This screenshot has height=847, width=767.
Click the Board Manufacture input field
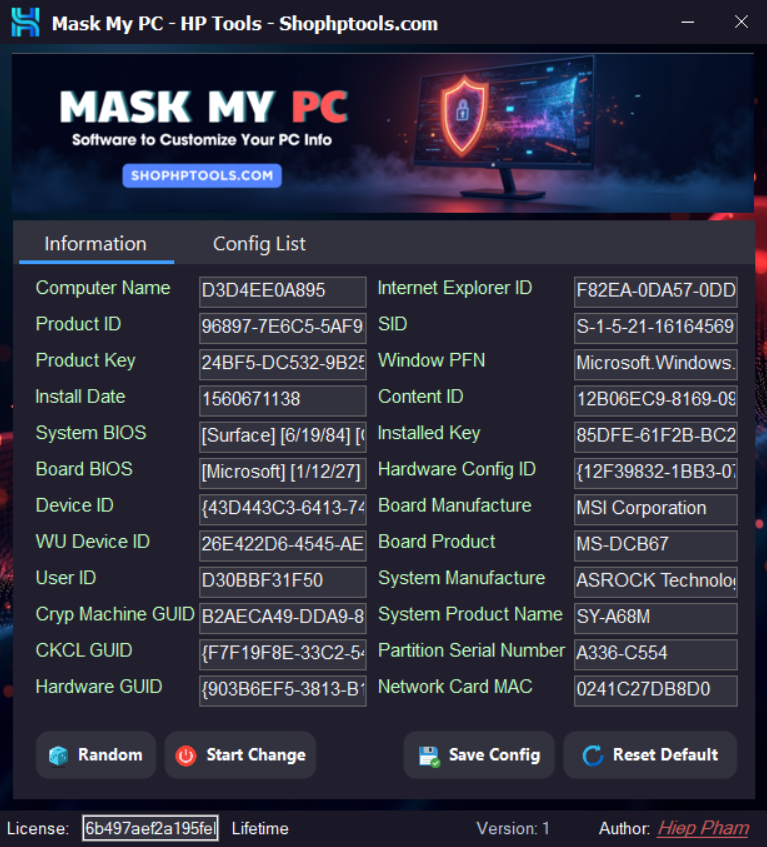[655, 509]
